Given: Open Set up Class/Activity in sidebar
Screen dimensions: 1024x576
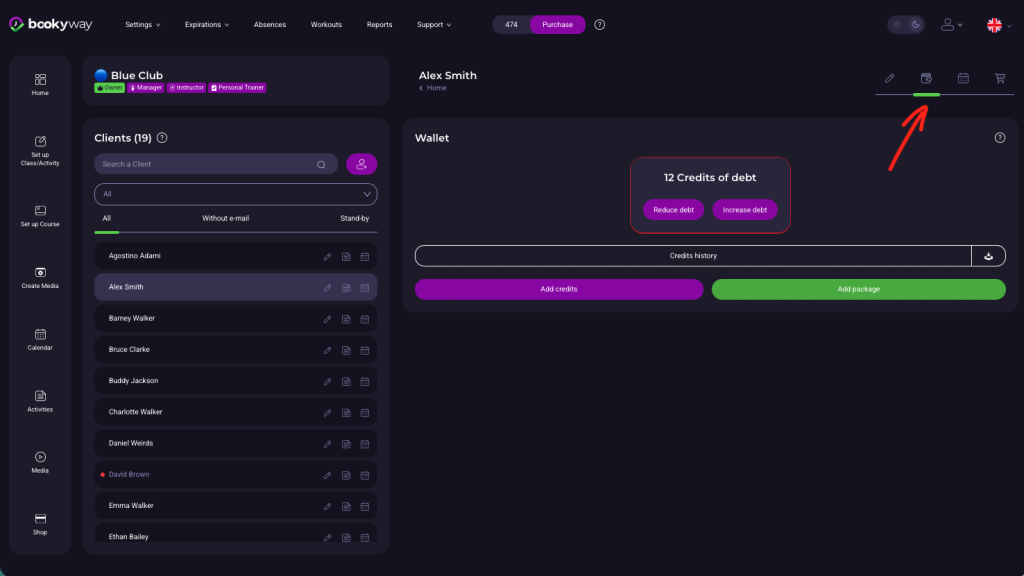Looking at the screenshot, I should point(40,151).
